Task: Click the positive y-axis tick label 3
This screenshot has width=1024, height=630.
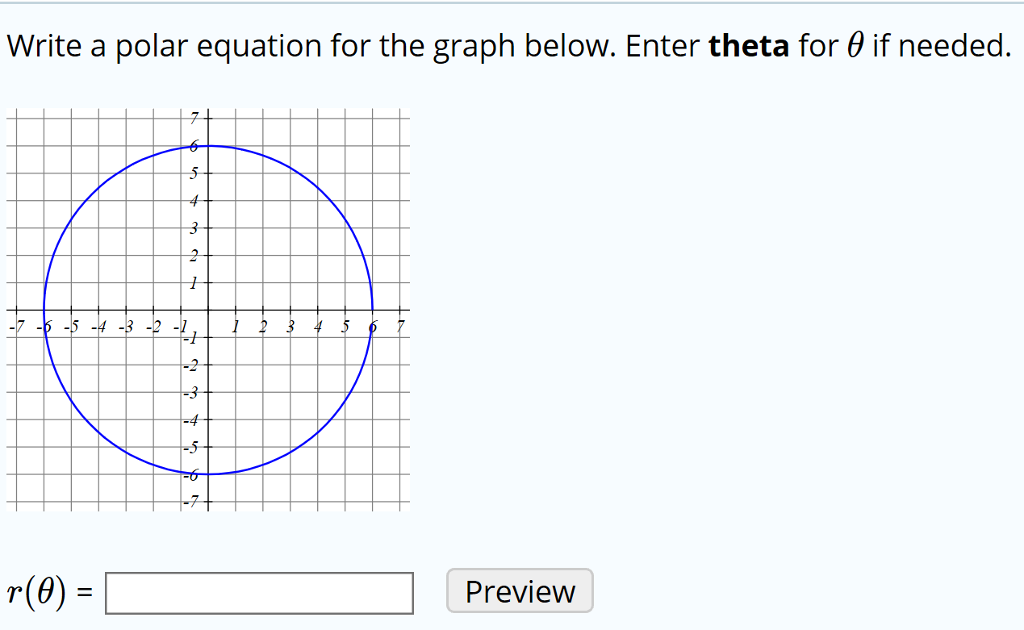Action: (194, 229)
